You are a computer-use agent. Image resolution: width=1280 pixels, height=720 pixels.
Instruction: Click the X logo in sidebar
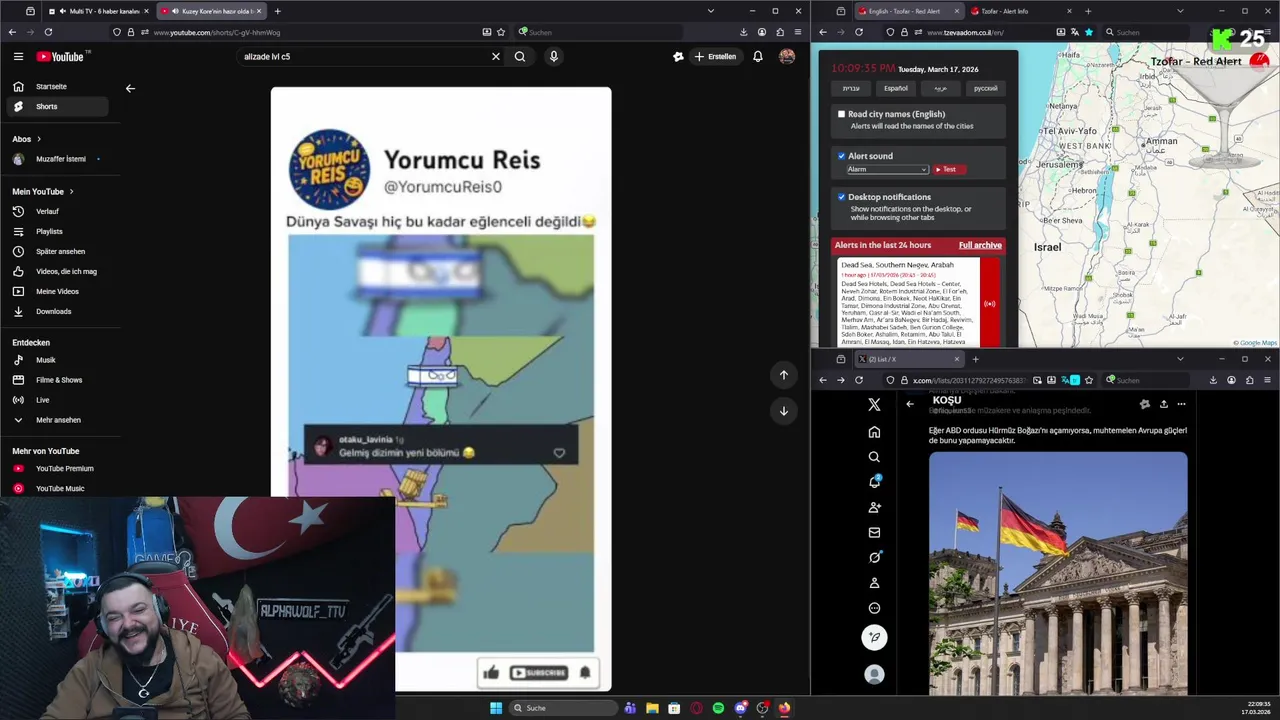point(874,404)
